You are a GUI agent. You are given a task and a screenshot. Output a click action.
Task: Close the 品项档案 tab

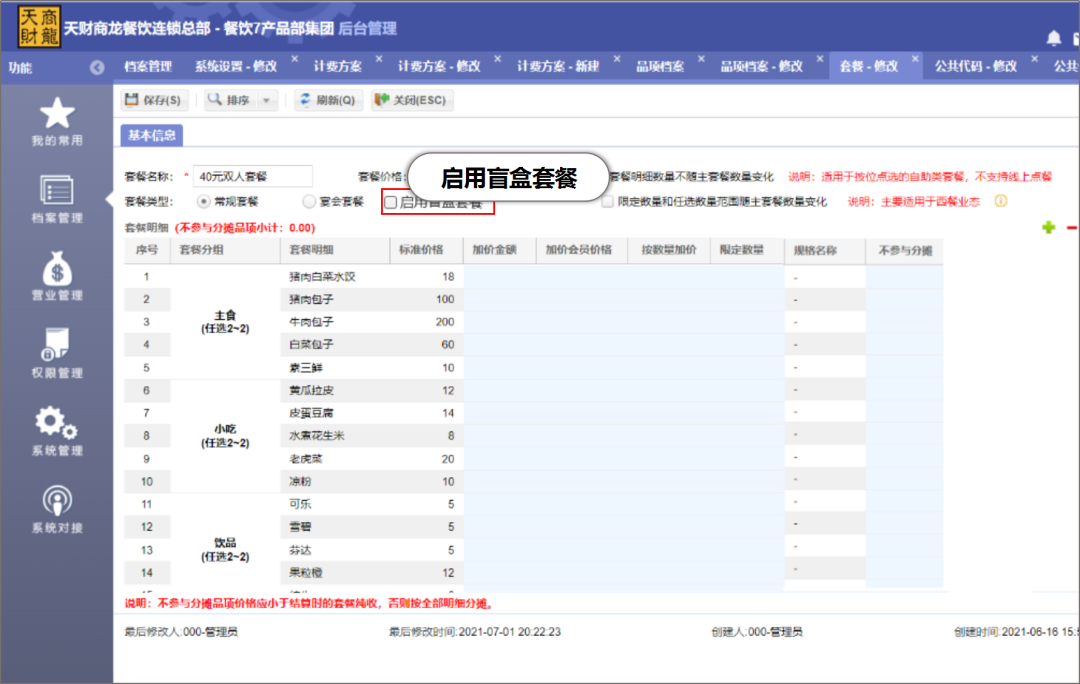pos(701,59)
